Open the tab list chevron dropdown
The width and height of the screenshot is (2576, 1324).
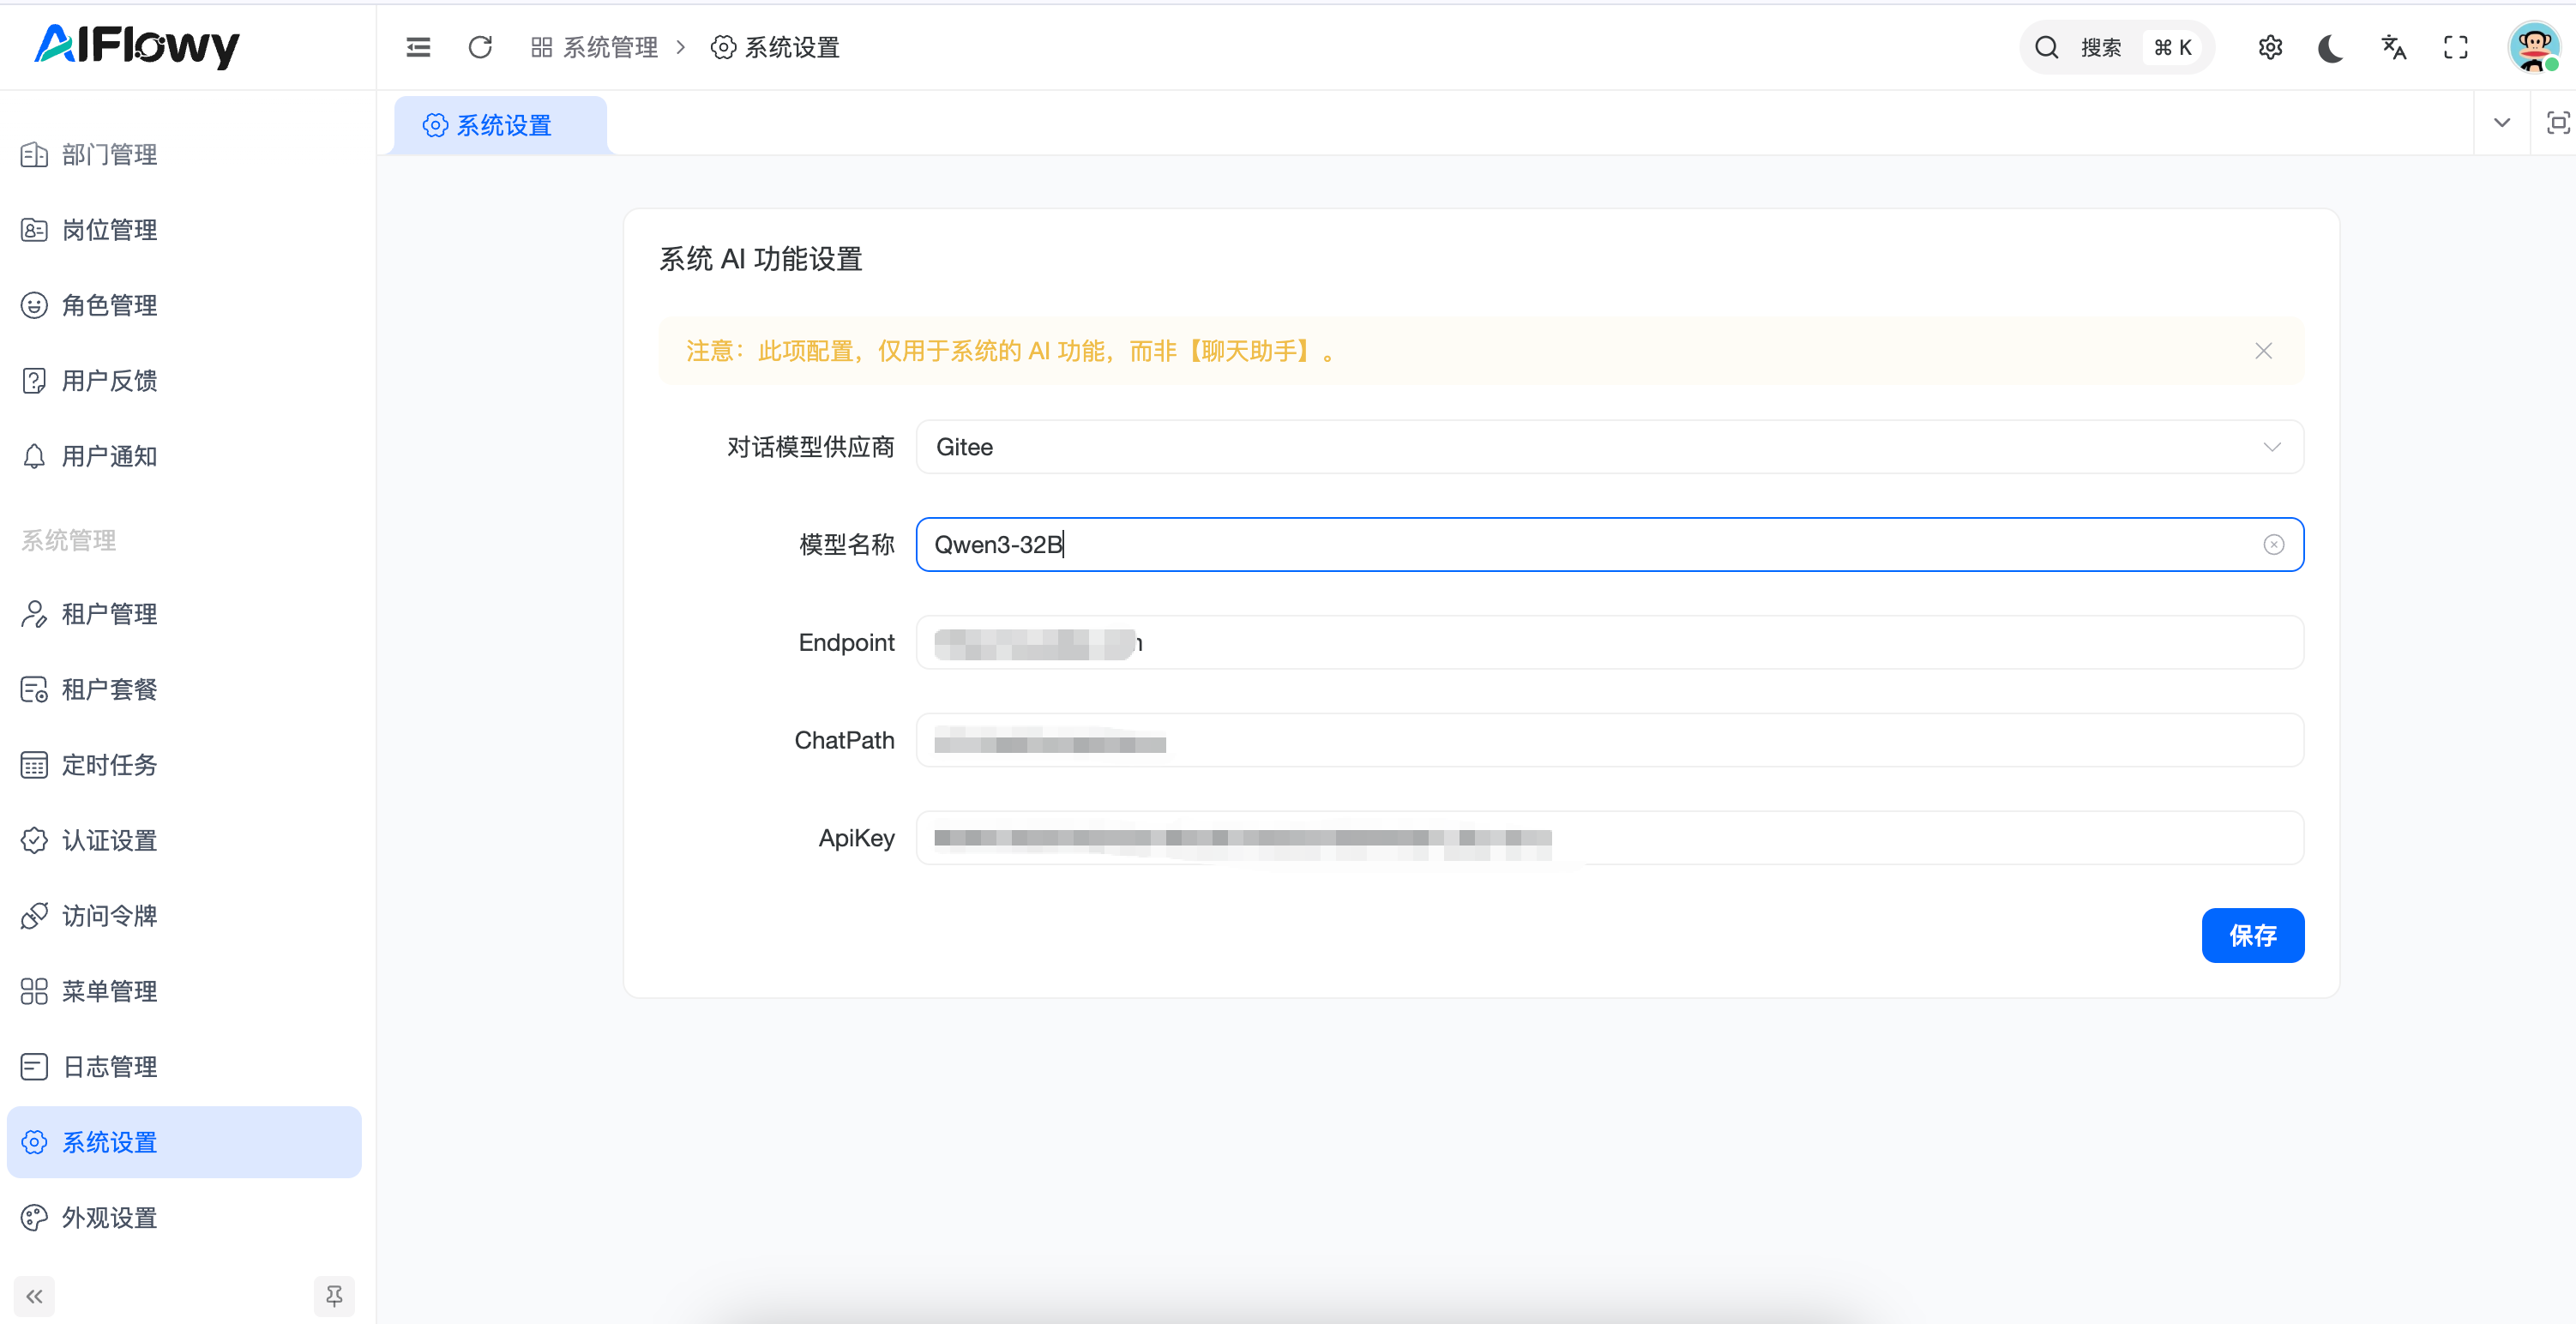point(2501,123)
